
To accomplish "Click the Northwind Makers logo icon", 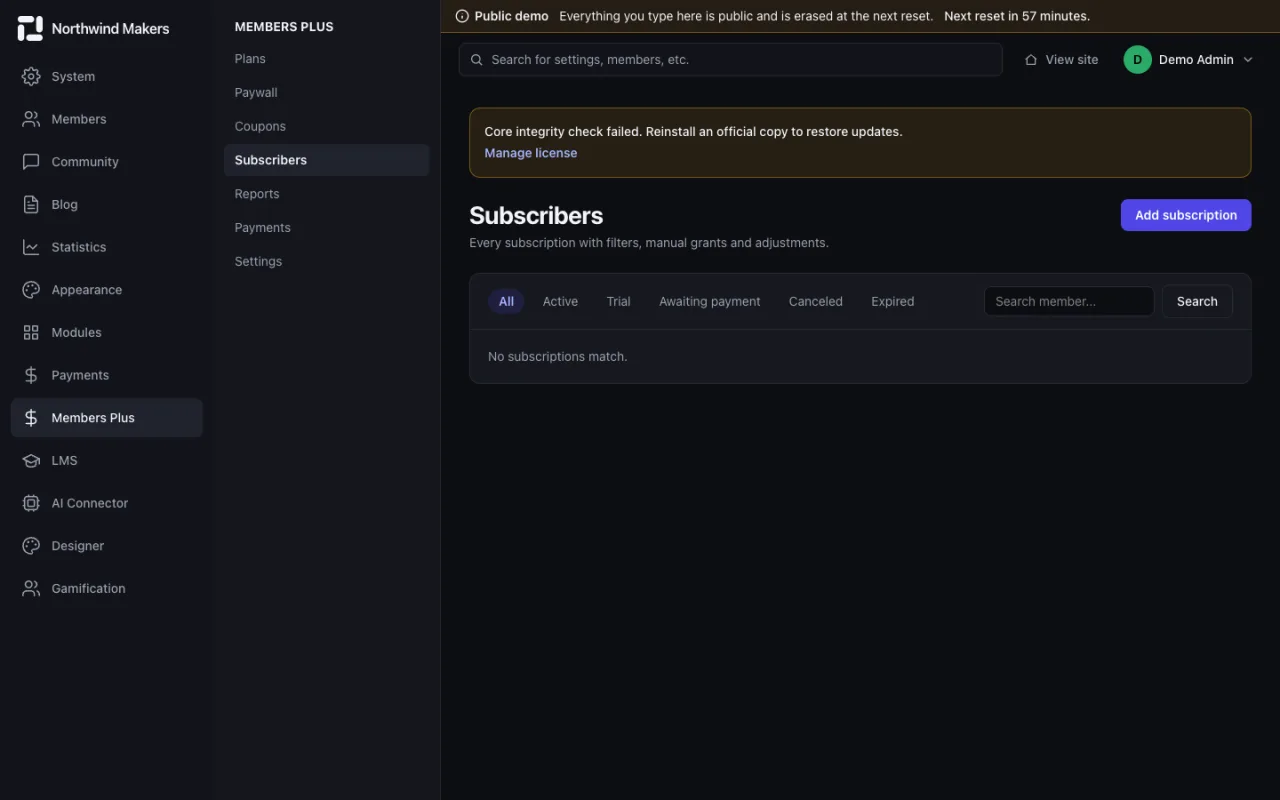I will [x=30, y=29].
